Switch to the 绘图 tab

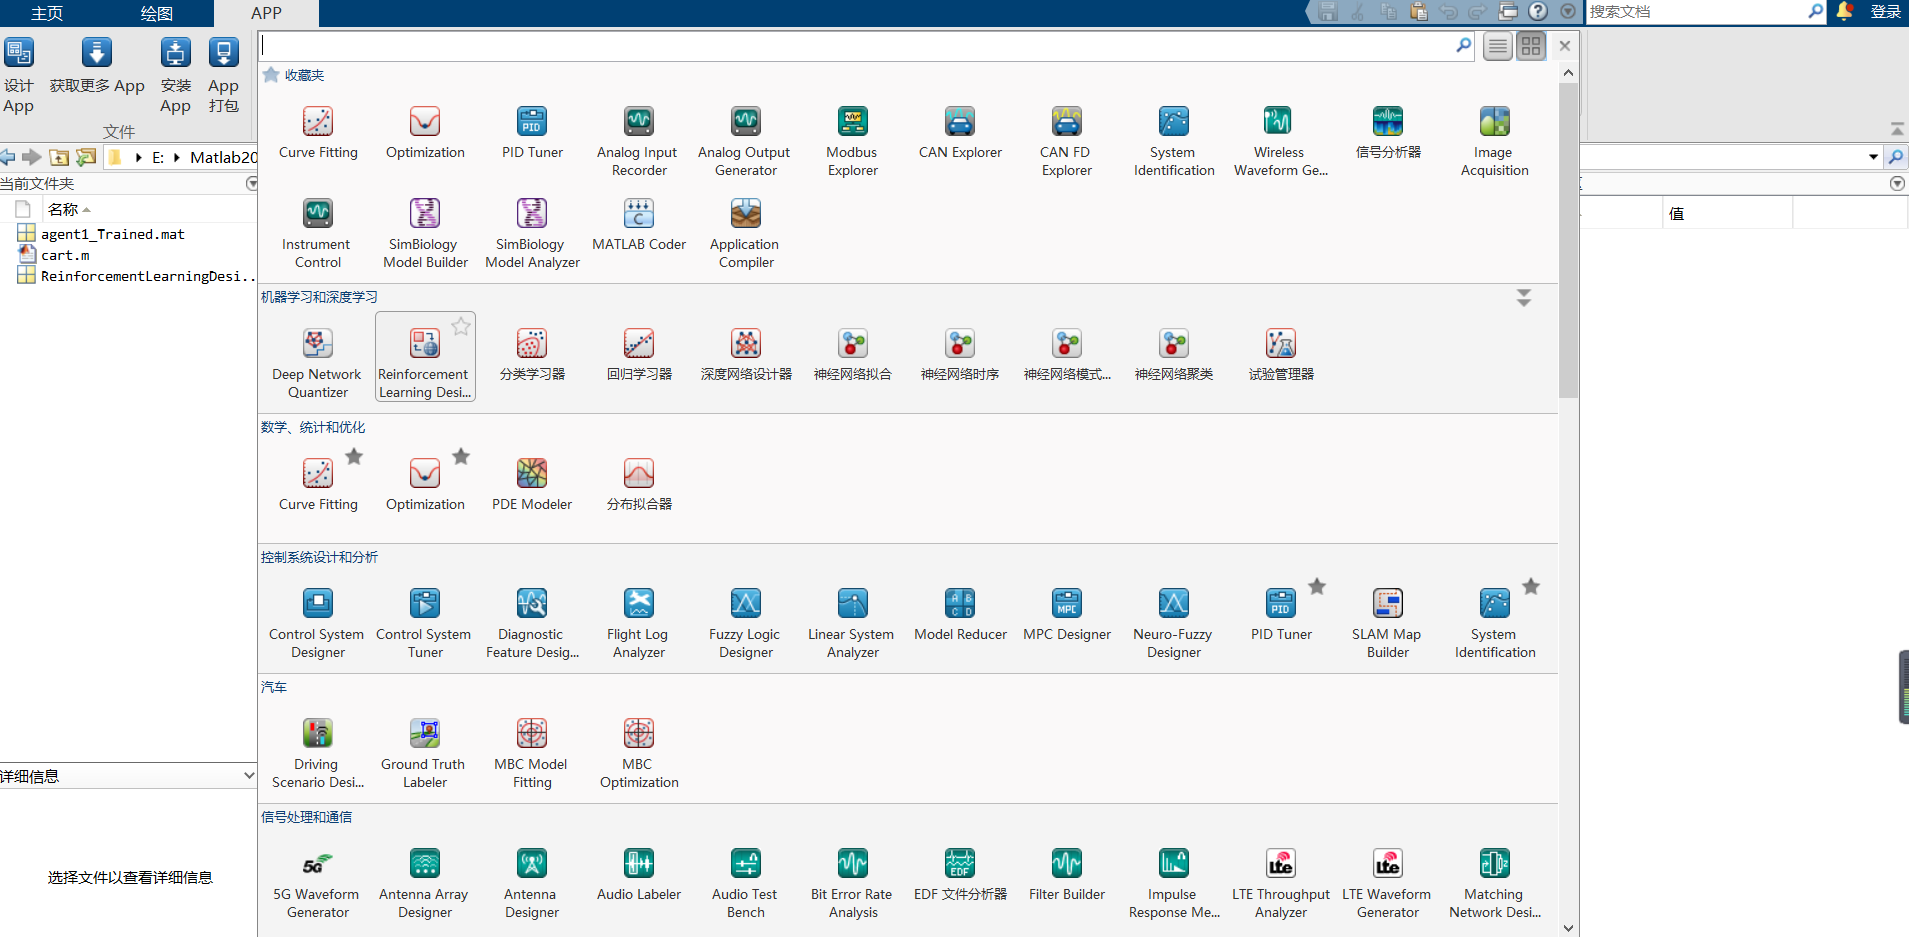pos(156,13)
